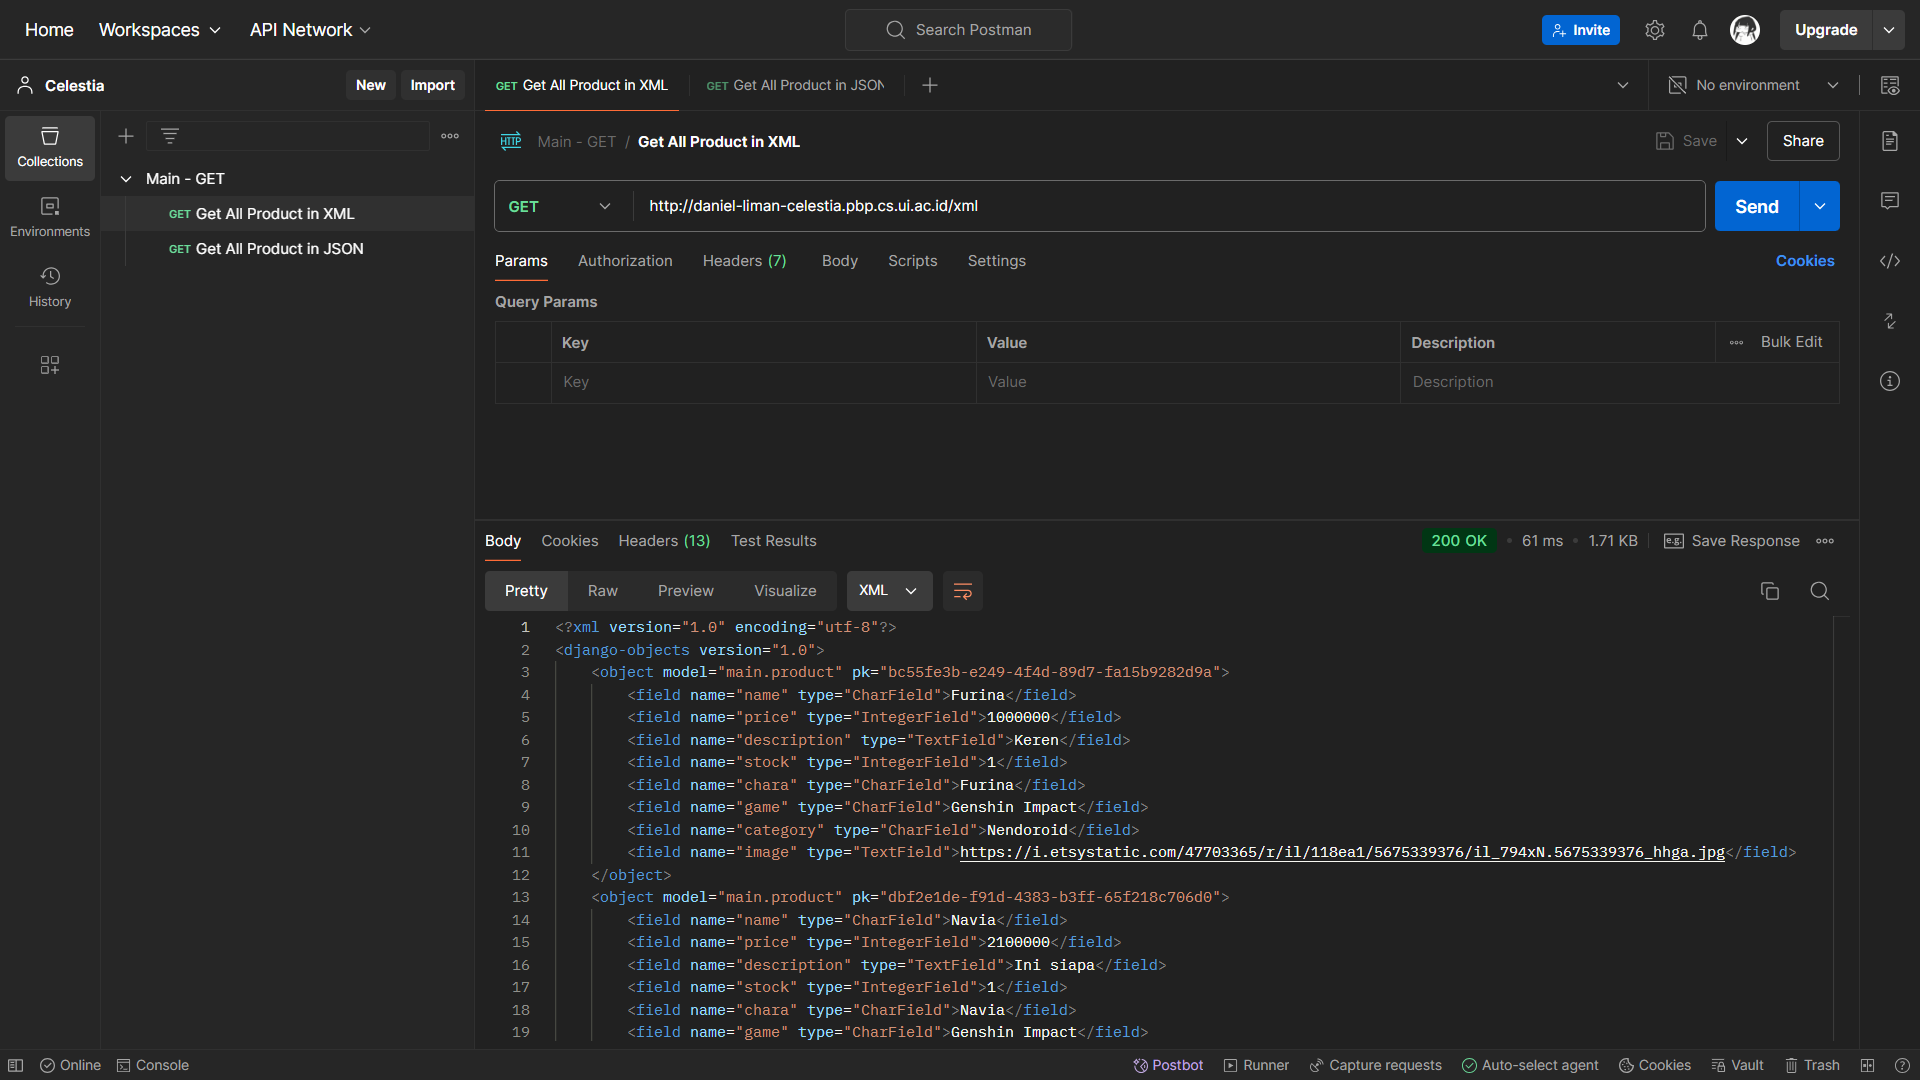Screen dimensions: 1920x1080
Task: Switch response view to Preview
Action: pos(685,591)
